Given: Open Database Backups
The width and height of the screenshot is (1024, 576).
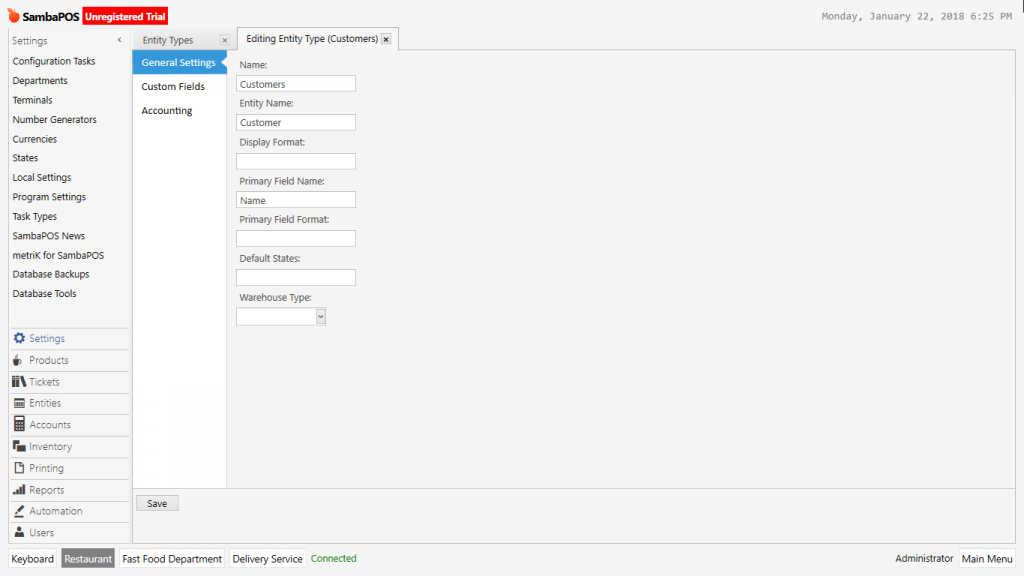Looking at the screenshot, I should [x=51, y=274].
